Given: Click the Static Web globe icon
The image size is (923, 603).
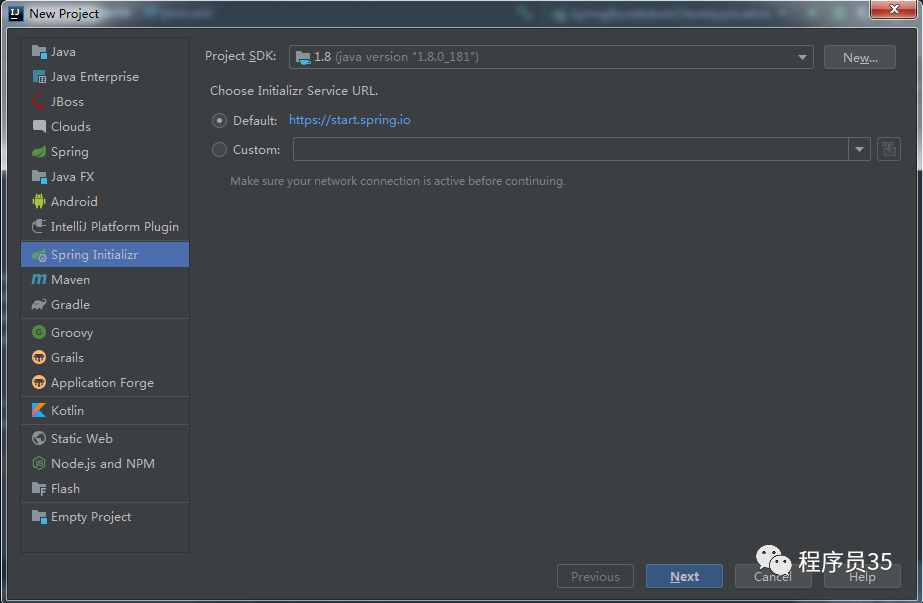Looking at the screenshot, I should click(x=39, y=438).
